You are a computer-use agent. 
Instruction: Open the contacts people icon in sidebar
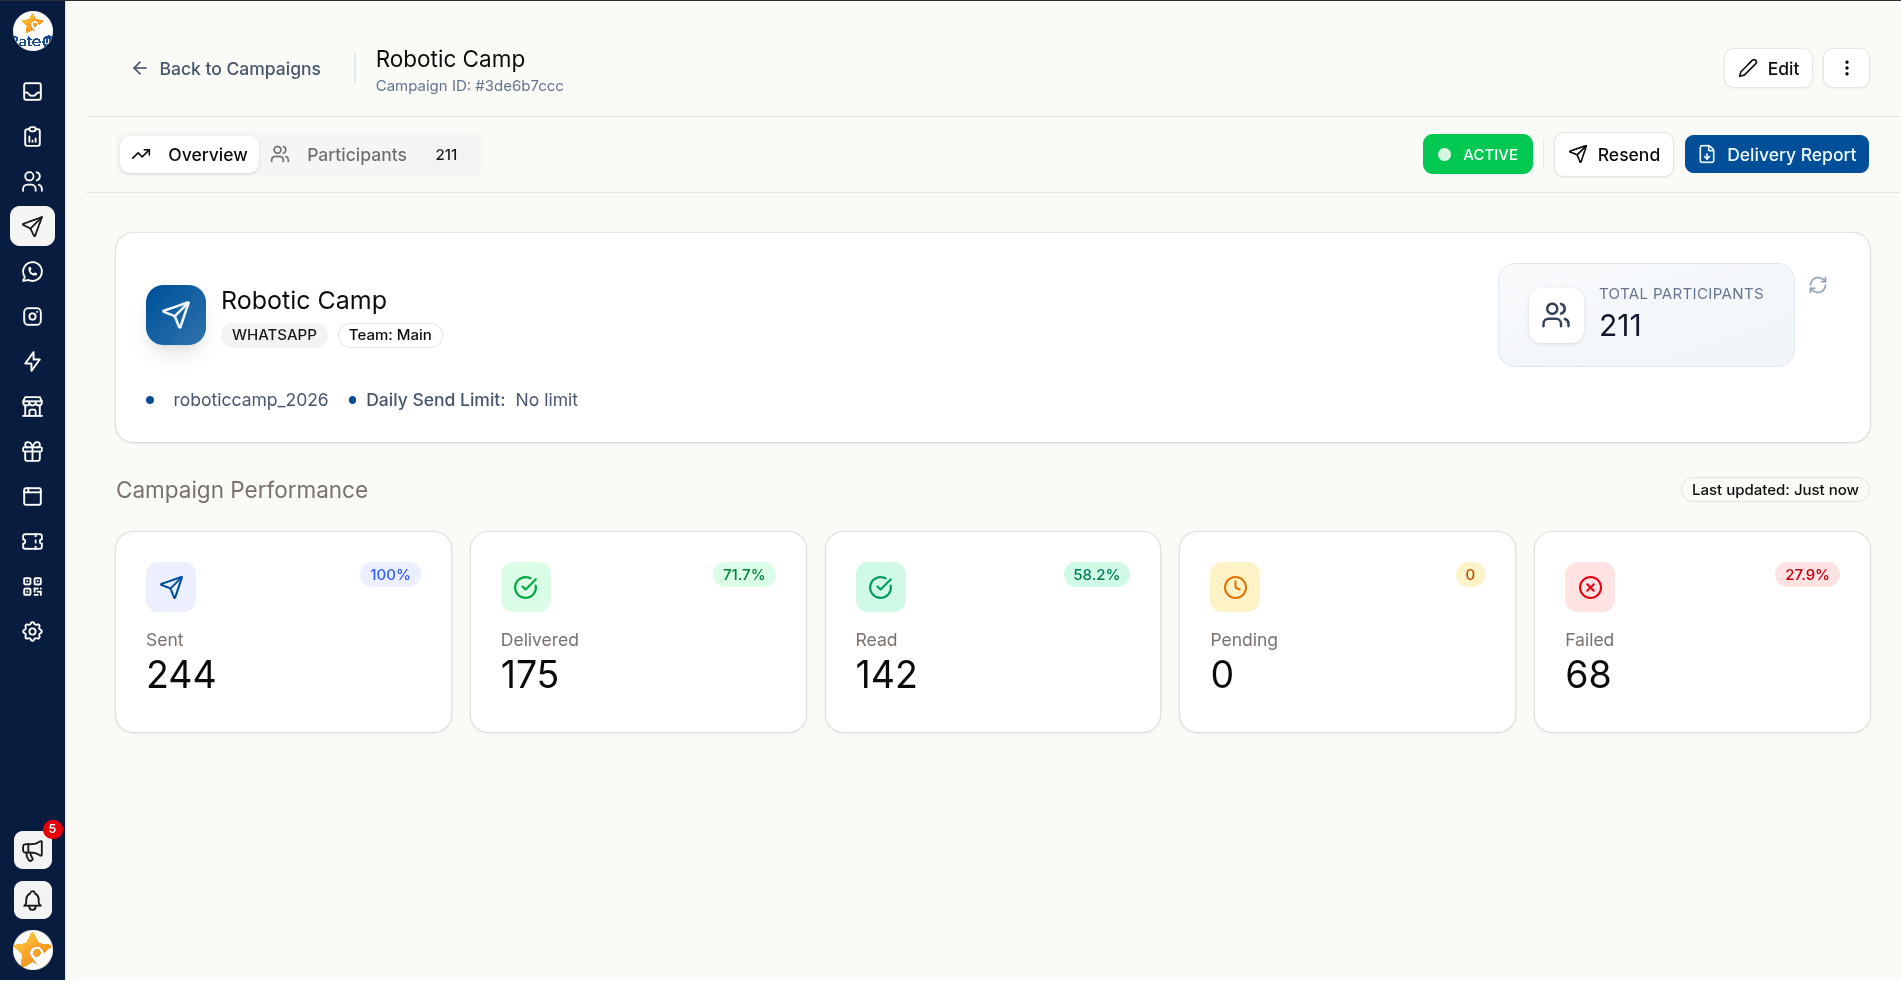click(x=32, y=181)
